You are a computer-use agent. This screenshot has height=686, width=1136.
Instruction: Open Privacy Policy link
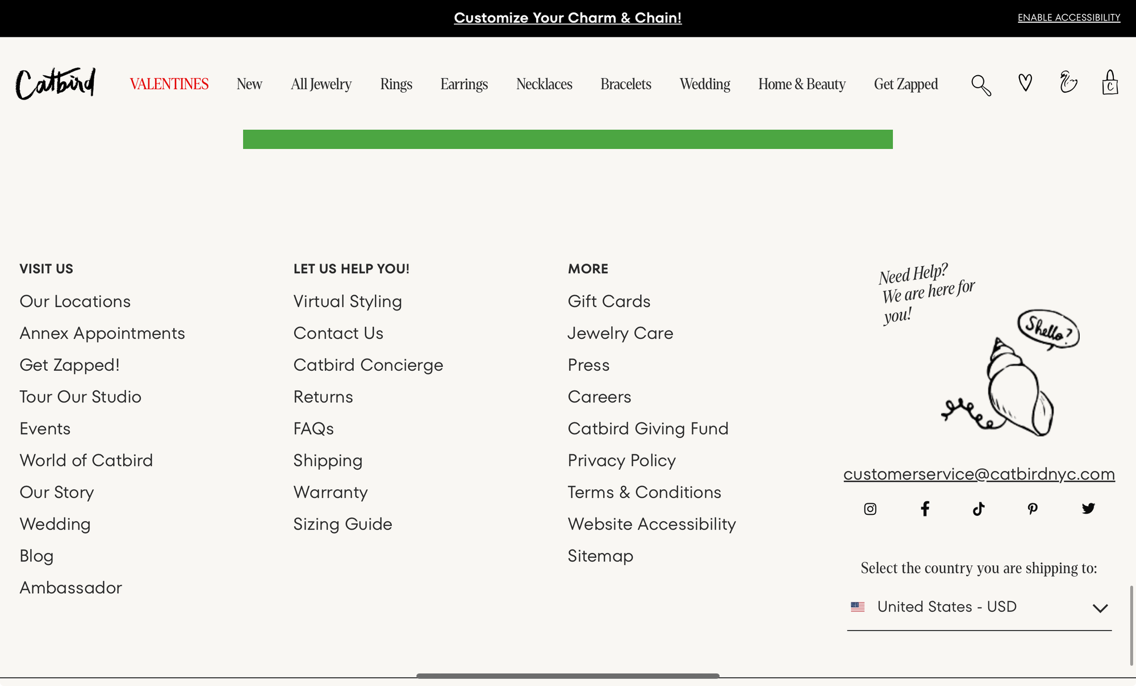pos(622,461)
